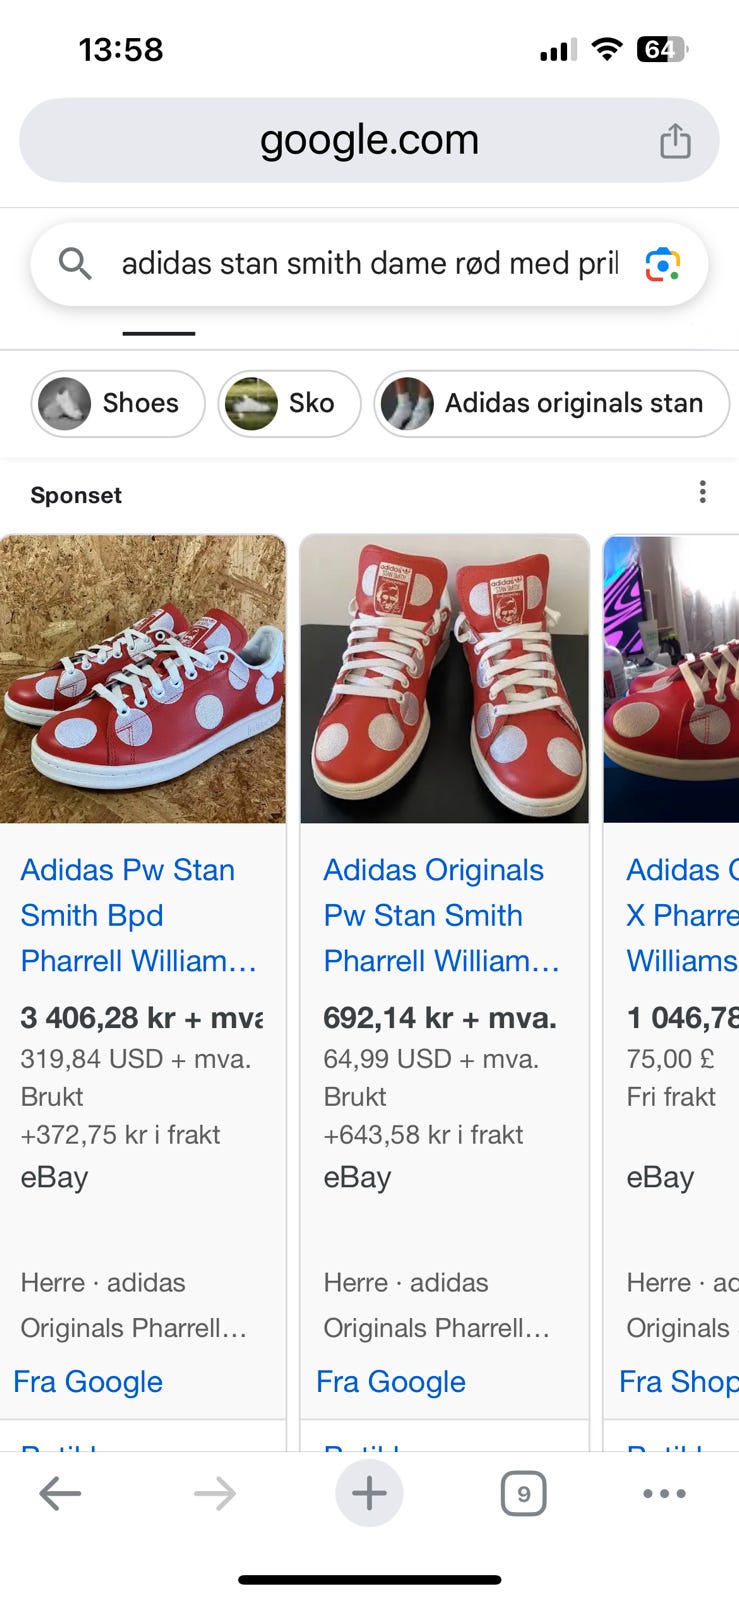739x1600 pixels.
Task: Tap Fra Google under first product
Action: (x=88, y=1382)
